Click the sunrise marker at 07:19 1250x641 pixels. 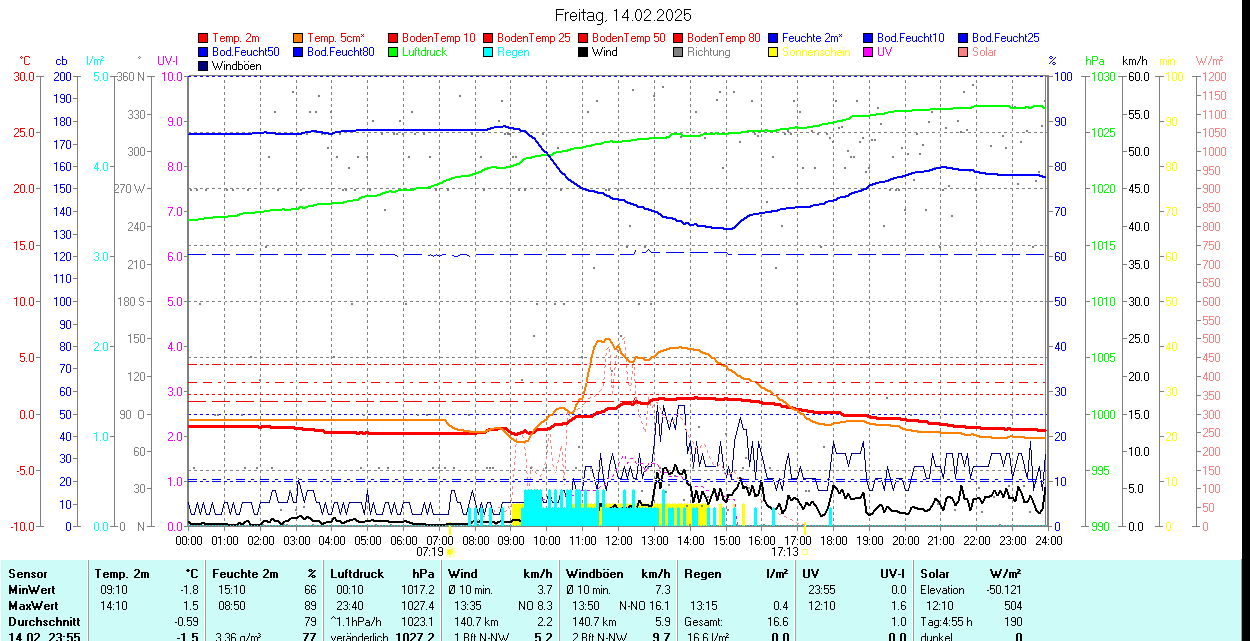coord(450,551)
